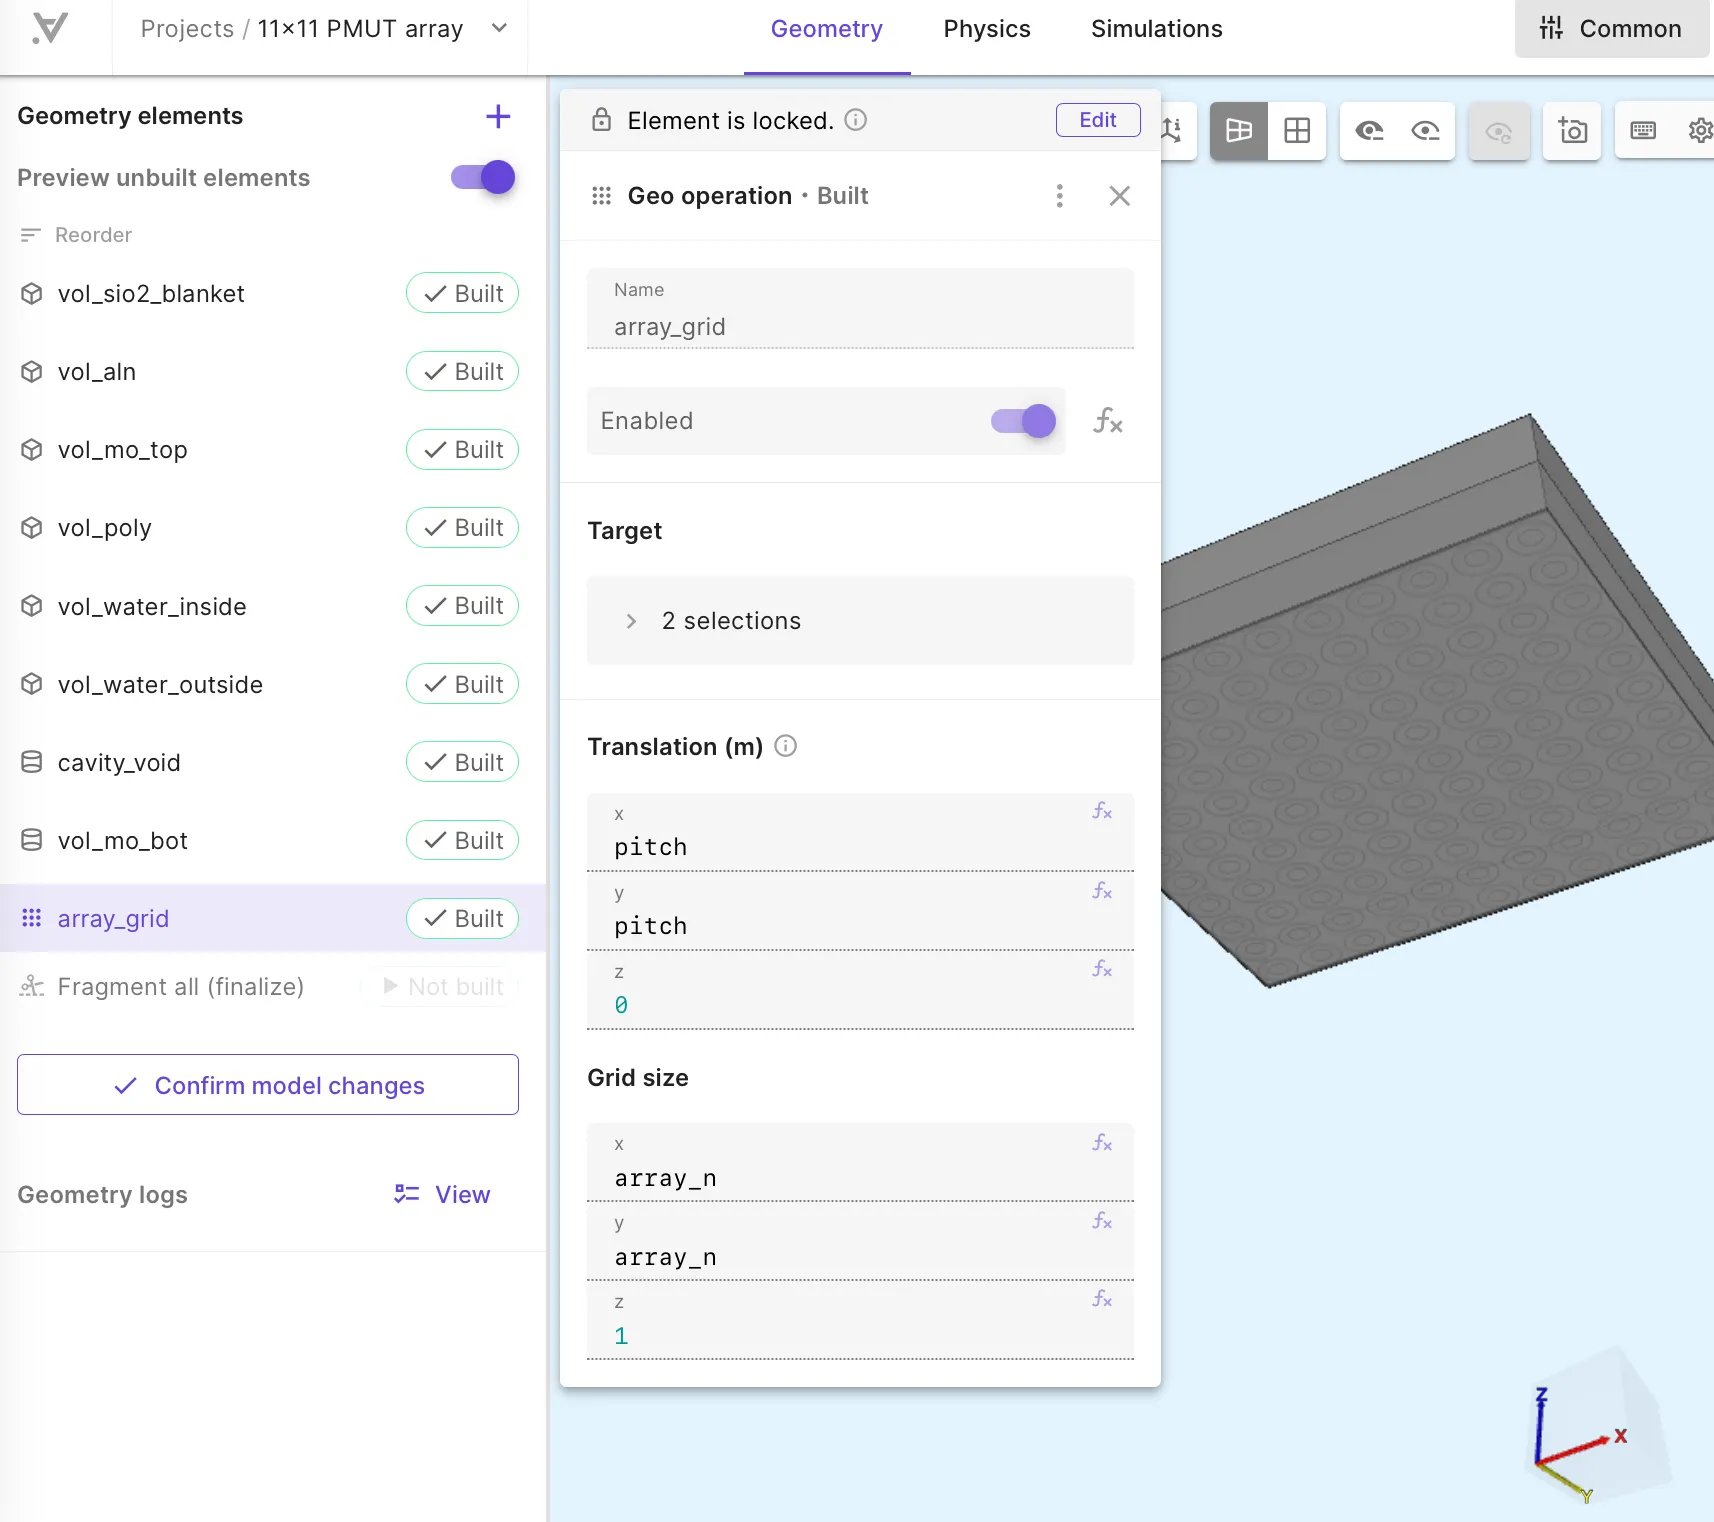Open the three-dot menu for Geo operation
Image resolution: width=1714 pixels, height=1522 pixels.
click(x=1060, y=196)
